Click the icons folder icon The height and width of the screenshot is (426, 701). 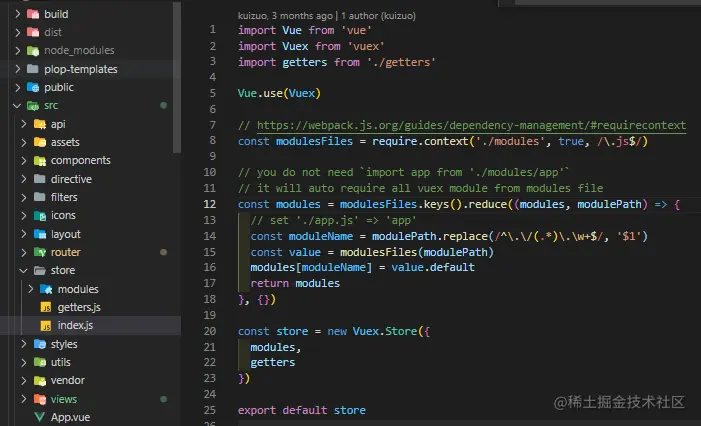40,216
